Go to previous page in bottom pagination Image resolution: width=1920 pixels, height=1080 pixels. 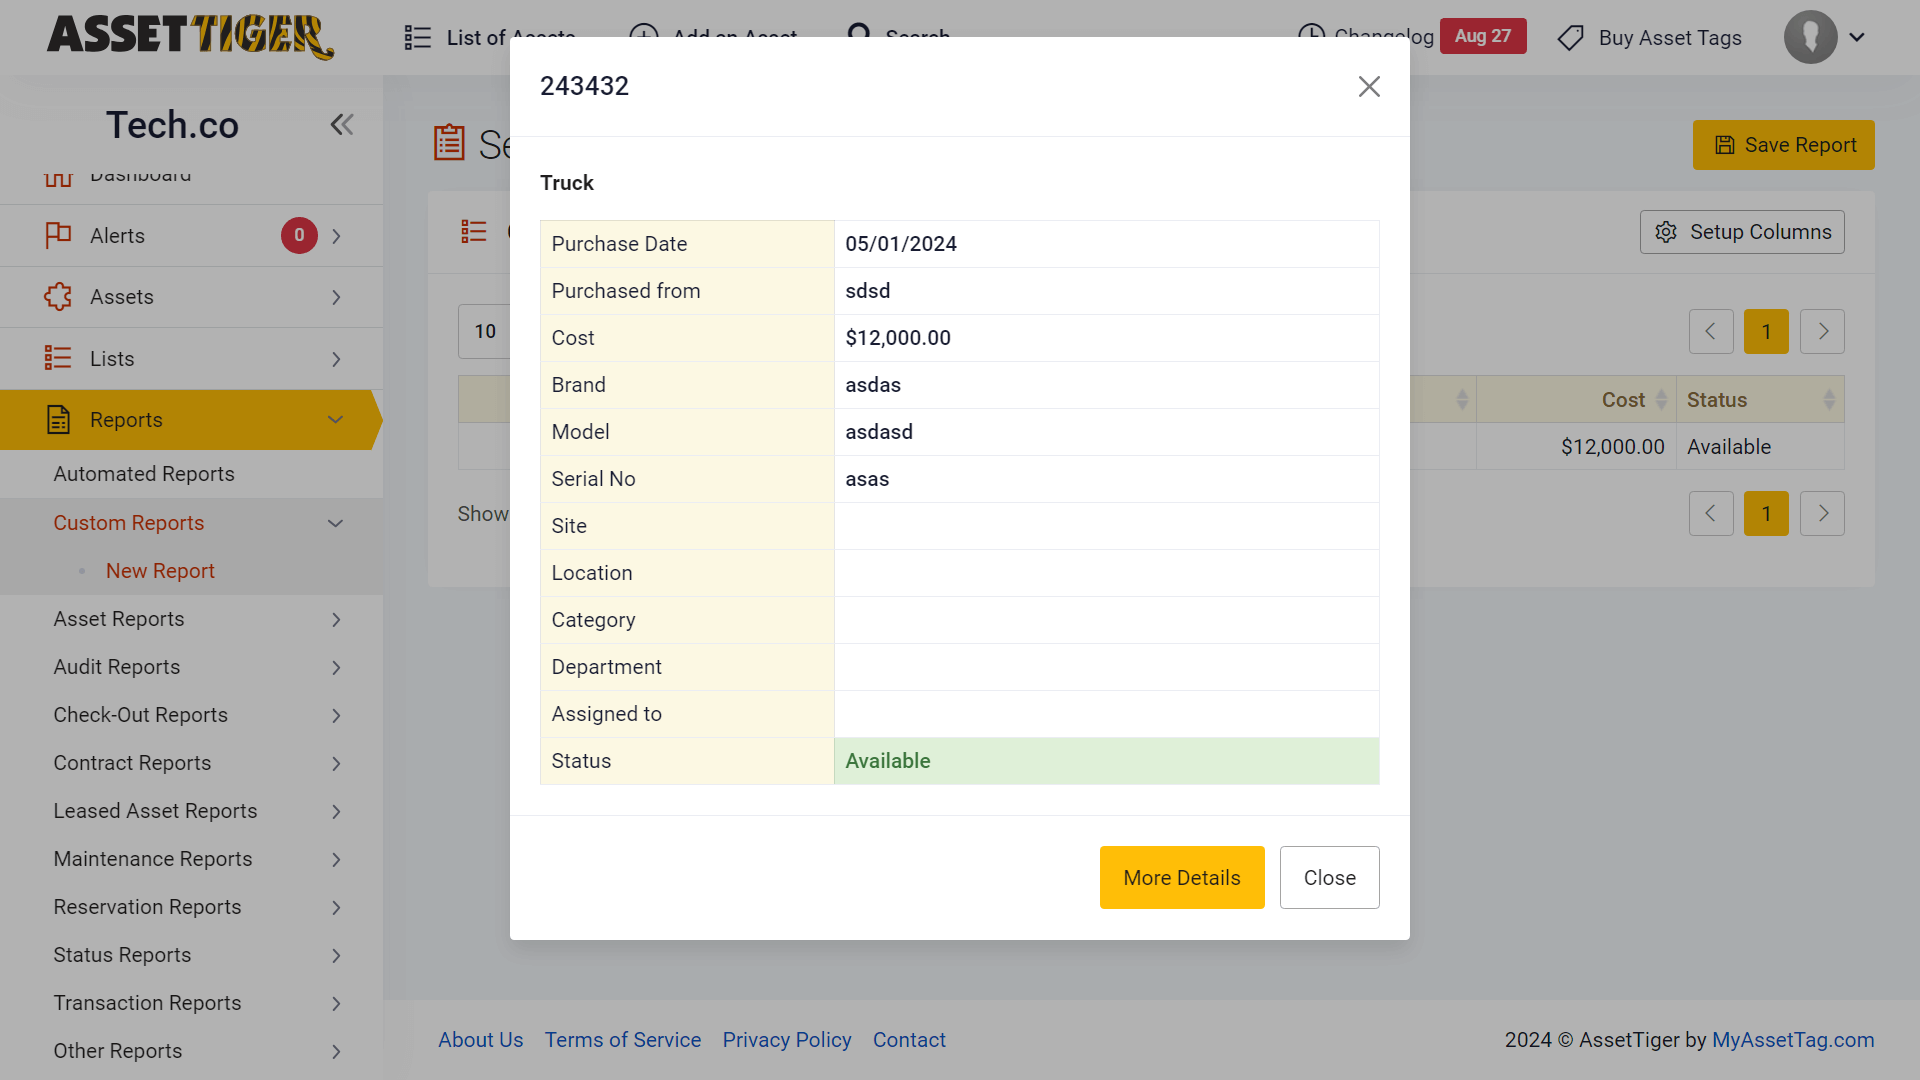click(x=1711, y=513)
